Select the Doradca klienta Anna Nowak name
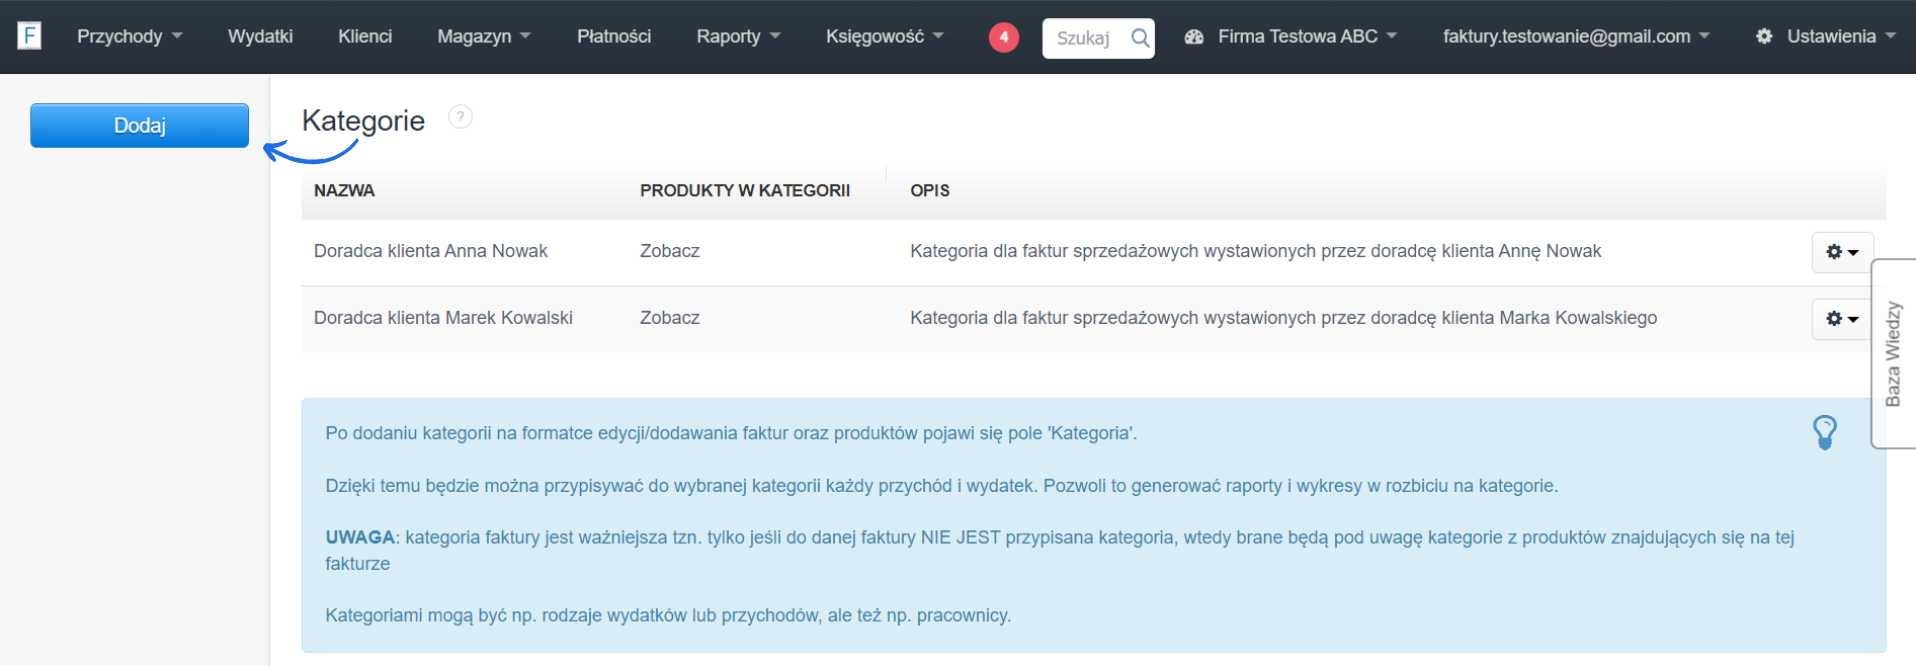 pos(431,251)
